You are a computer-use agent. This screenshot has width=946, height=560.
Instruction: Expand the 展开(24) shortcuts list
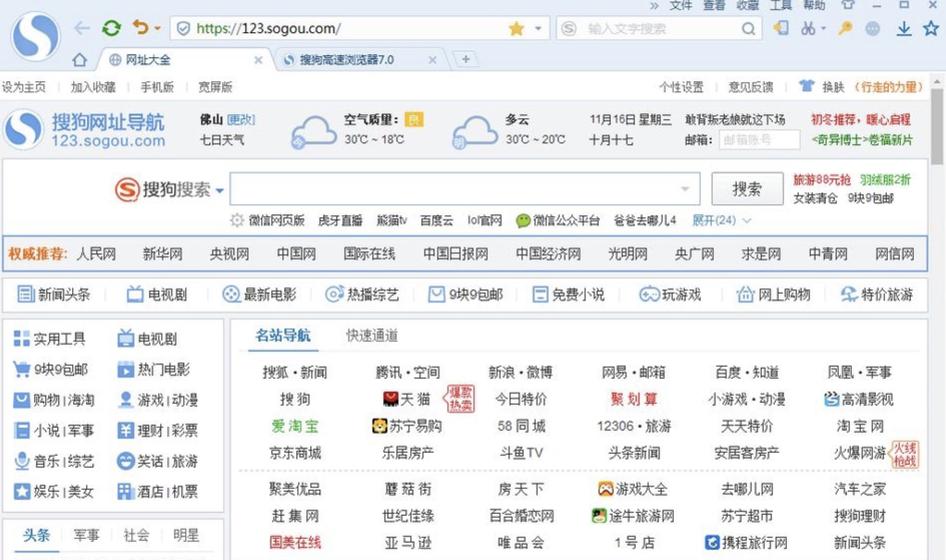[722, 220]
